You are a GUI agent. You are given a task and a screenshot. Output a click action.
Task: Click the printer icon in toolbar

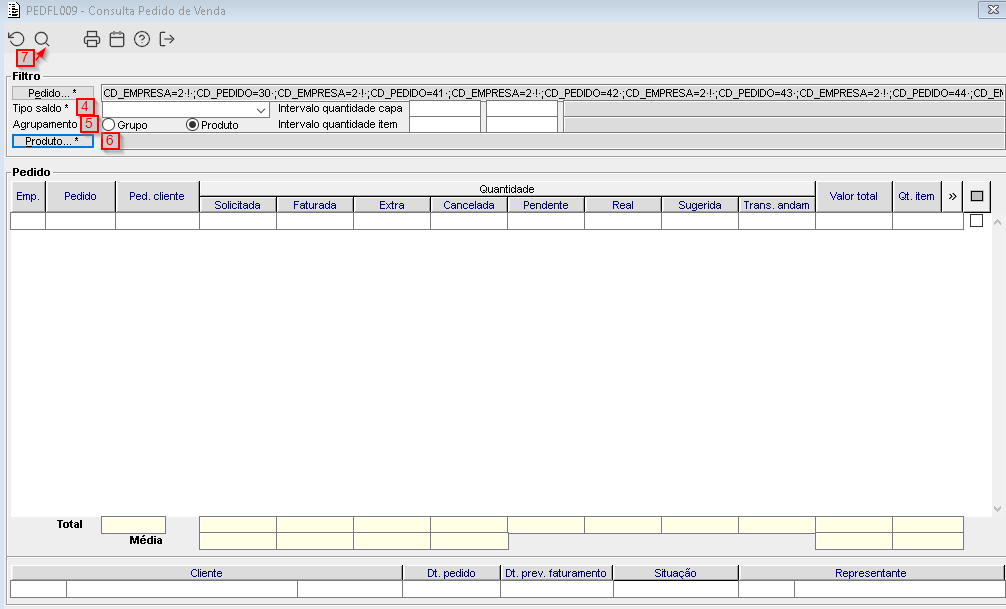click(92, 39)
